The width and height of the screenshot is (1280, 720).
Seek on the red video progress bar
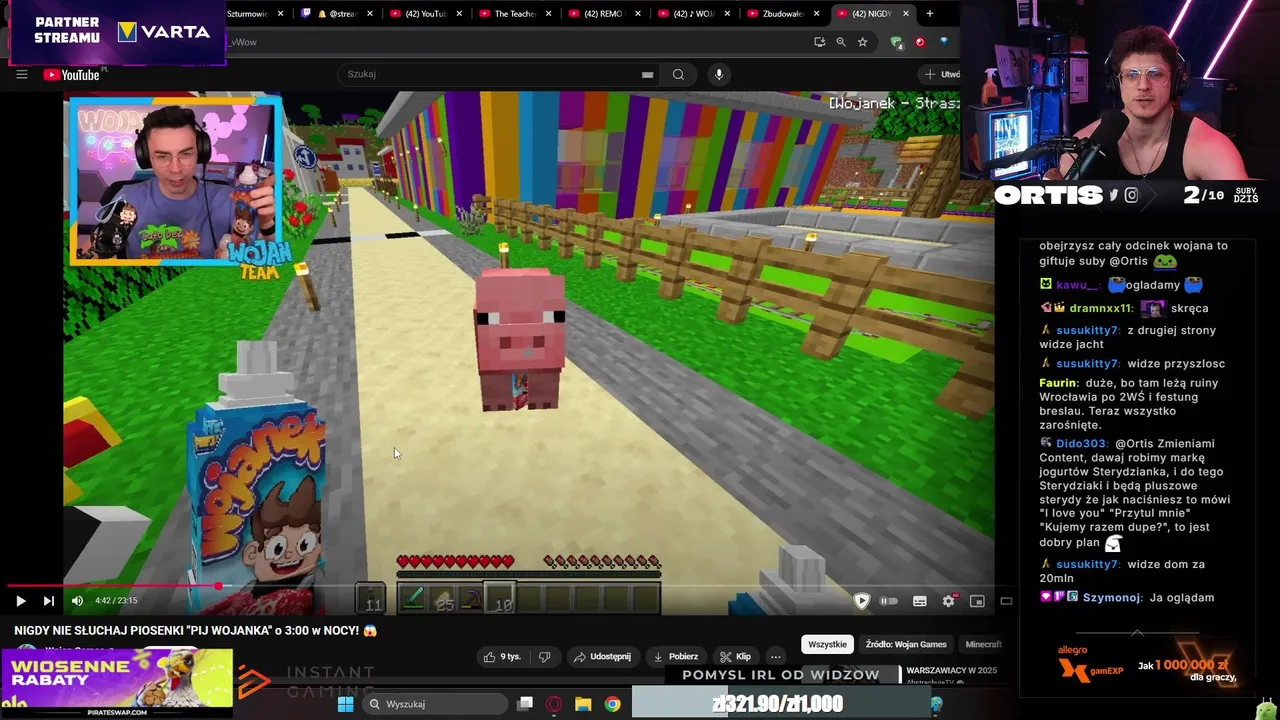coord(500,586)
